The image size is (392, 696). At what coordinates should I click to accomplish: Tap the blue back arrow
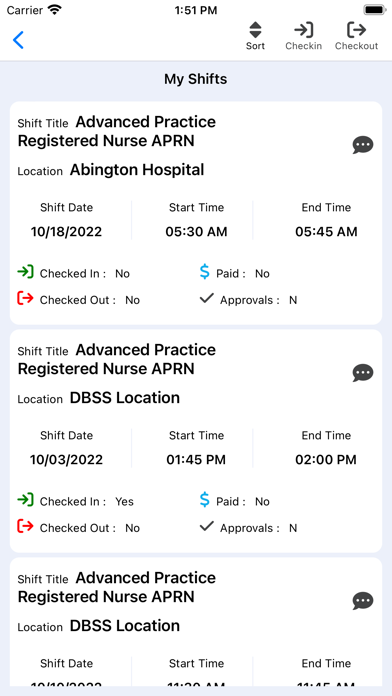18,40
